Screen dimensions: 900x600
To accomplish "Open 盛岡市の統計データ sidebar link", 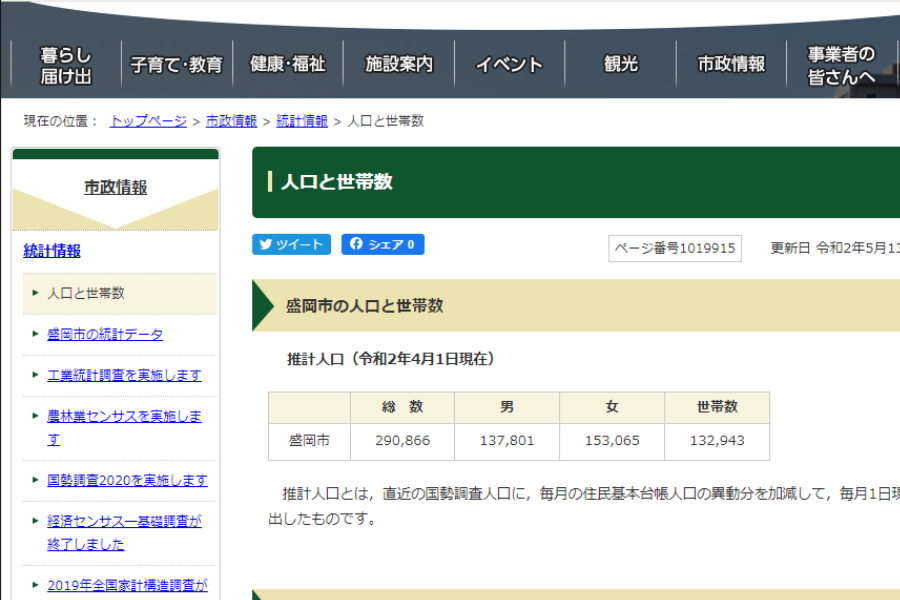I will point(105,334).
